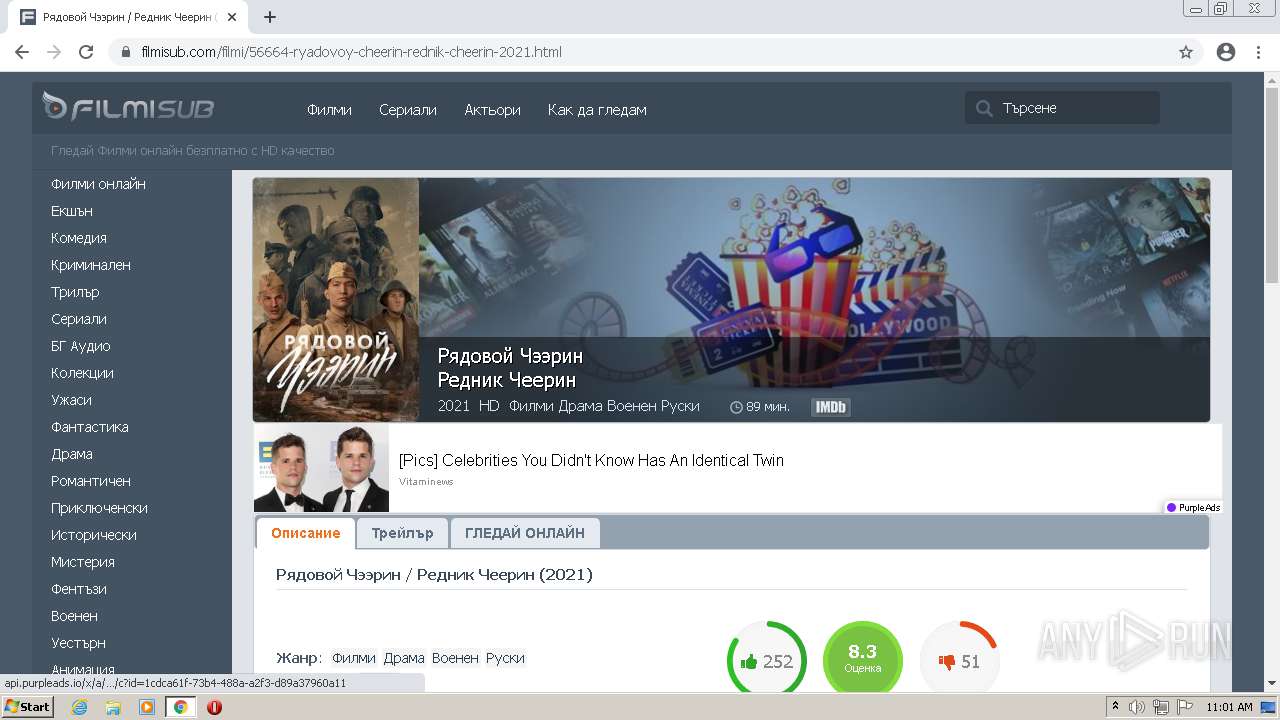
Task: Click Военен tag in the banner header
Action: [x=633, y=406]
